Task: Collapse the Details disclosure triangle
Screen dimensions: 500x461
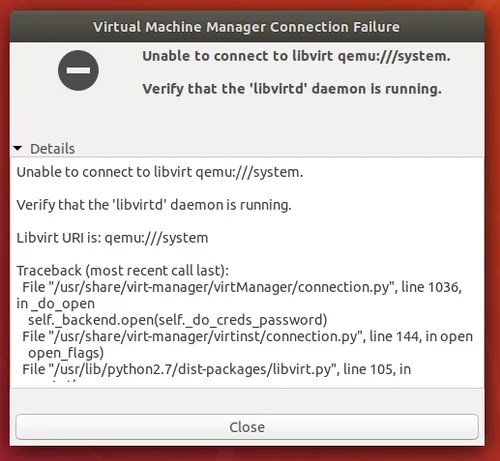Action: 18,148
